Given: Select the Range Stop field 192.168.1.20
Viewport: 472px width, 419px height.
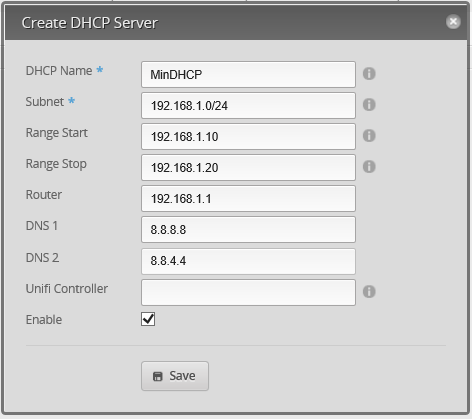Looking at the screenshot, I should pyautogui.click(x=248, y=168).
